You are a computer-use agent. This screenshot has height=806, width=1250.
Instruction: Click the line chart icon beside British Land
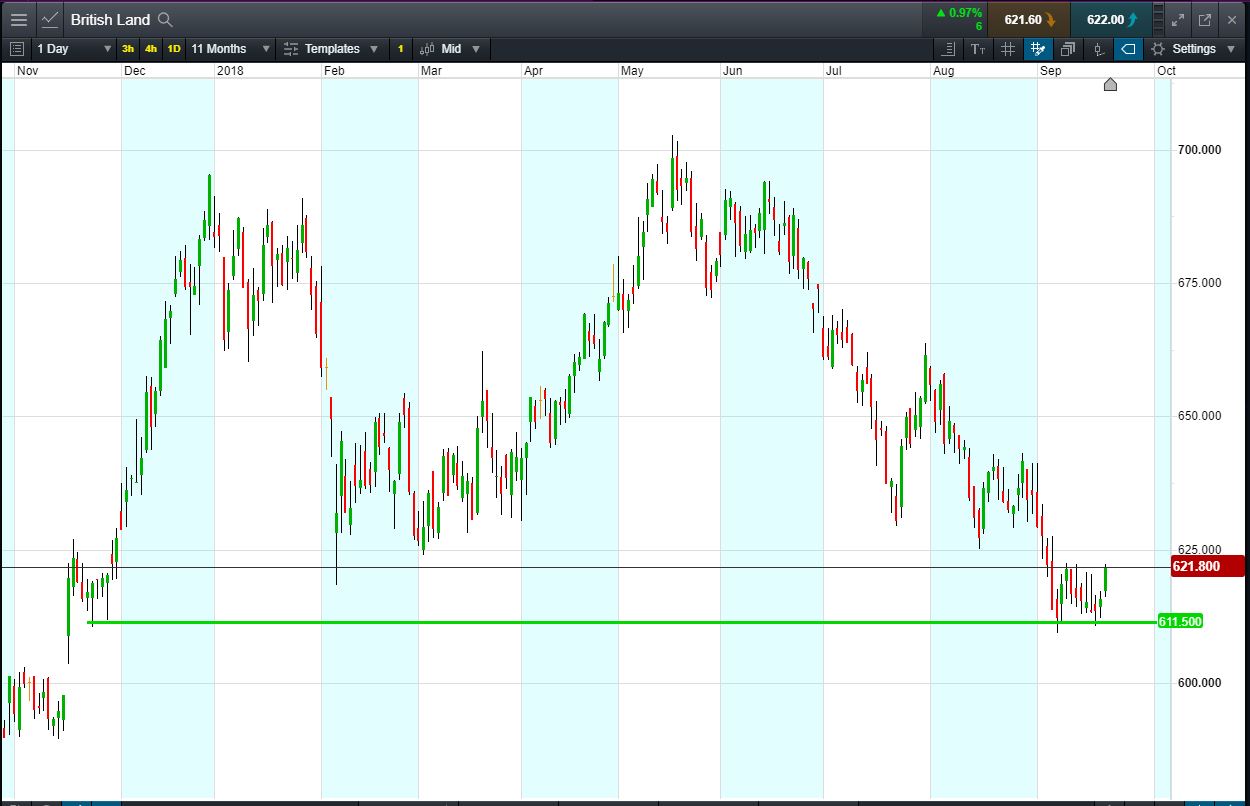pos(50,19)
